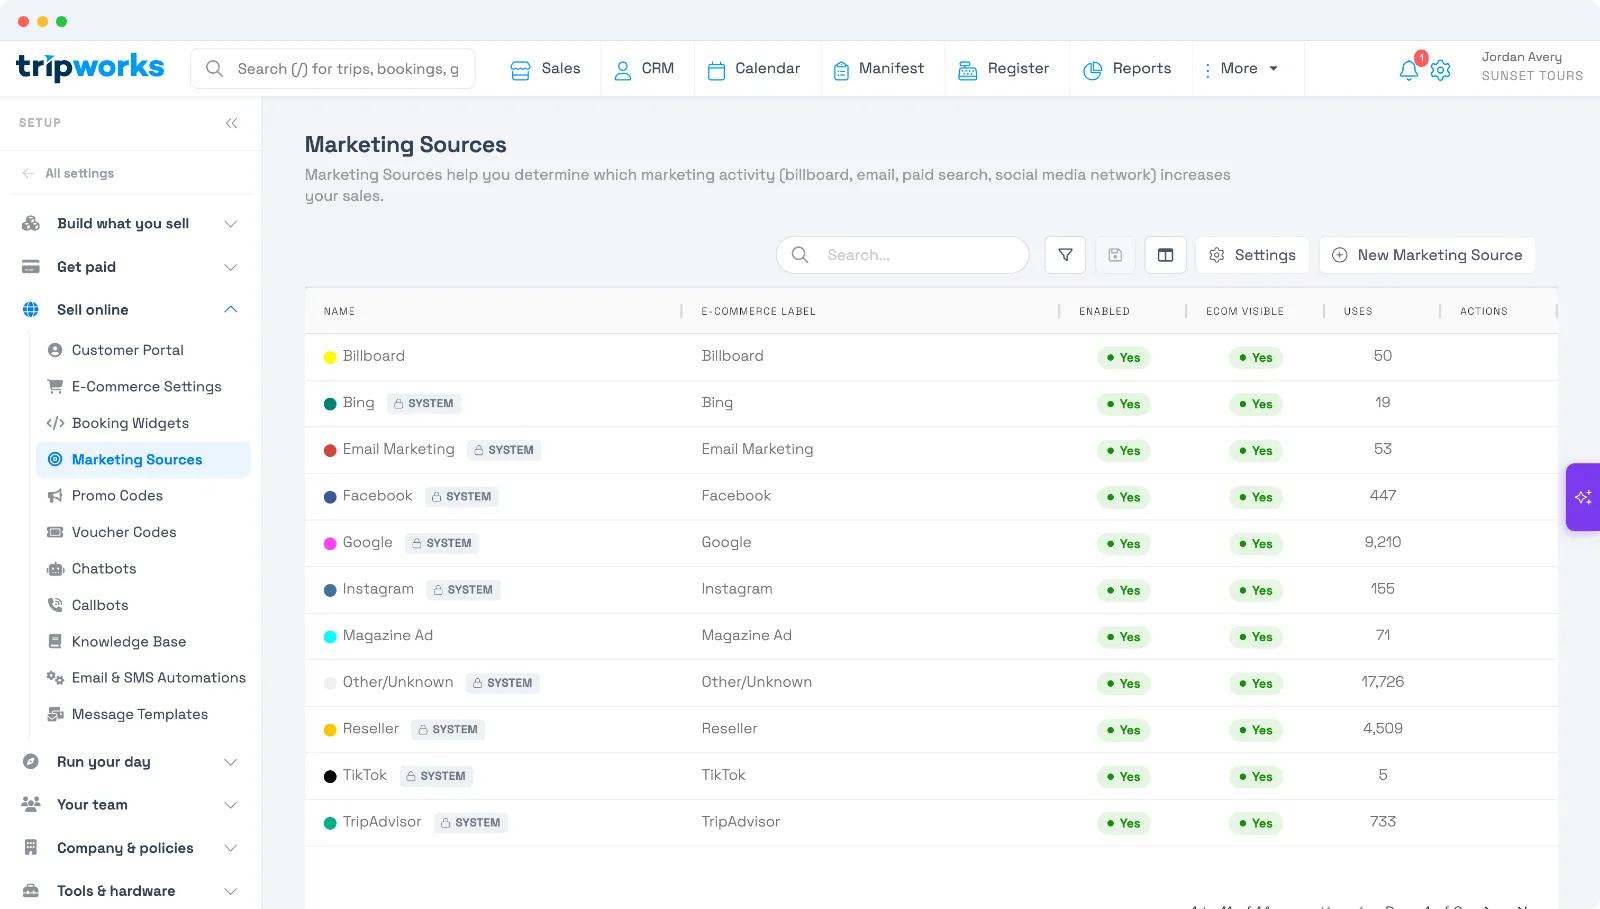This screenshot has height=909, width=1600.
Task: Click the Voucher Codes ticket icon
Action: tap(55, 532)
